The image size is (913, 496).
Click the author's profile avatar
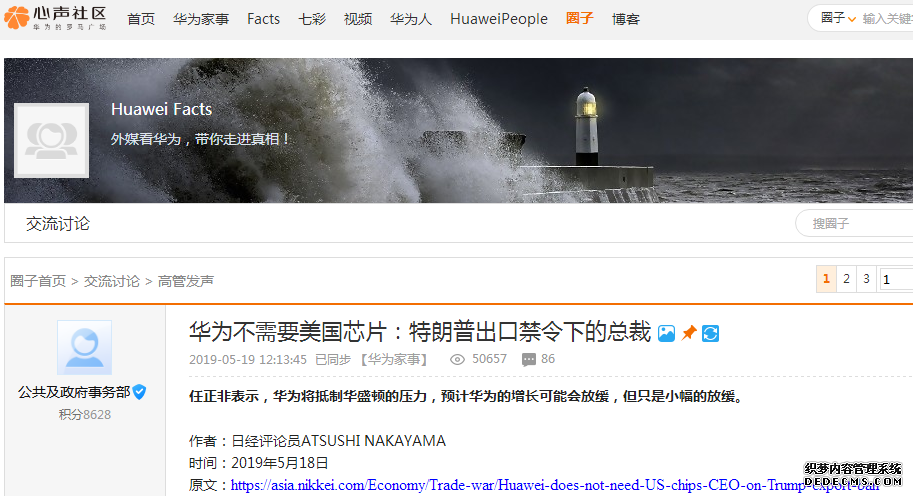[x=84, y=348]
